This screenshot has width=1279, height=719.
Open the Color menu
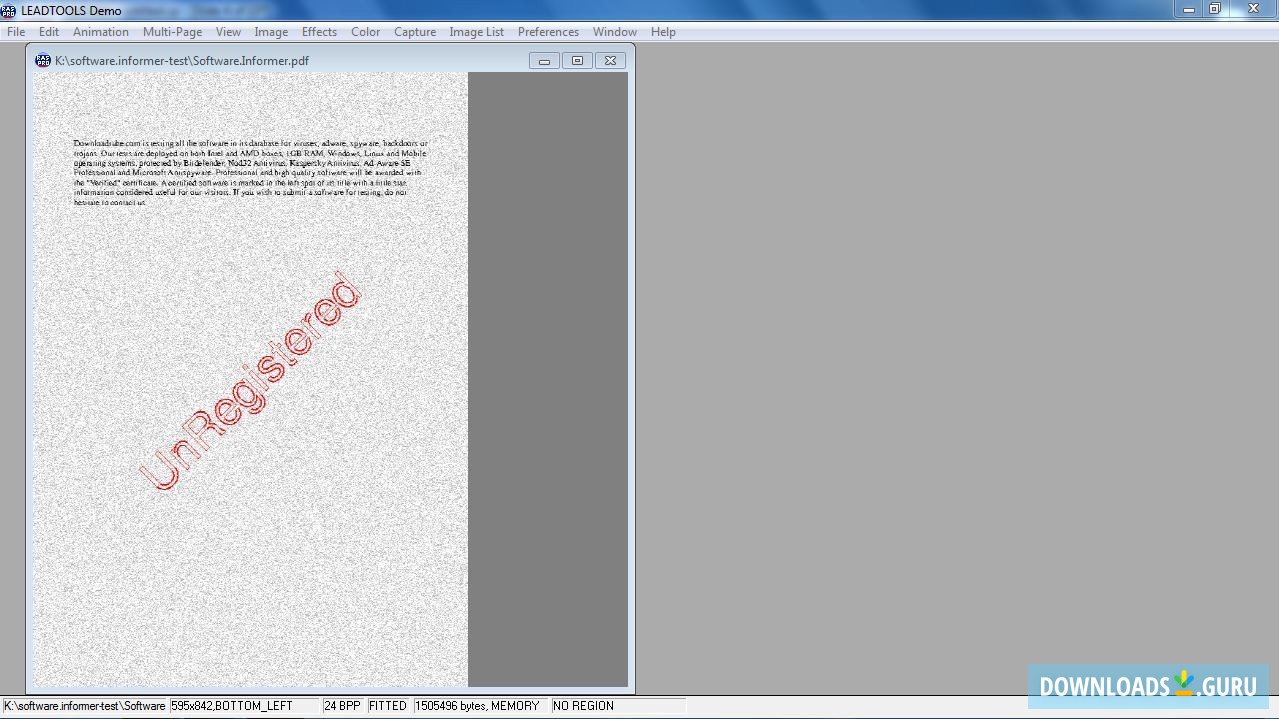pos(365,31)
